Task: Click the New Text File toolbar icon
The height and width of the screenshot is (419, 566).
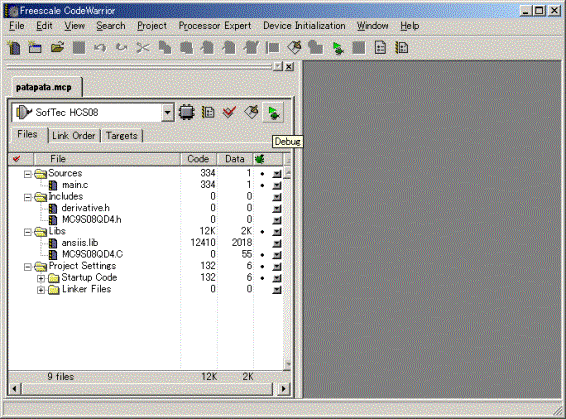Action: click(14, 48)
